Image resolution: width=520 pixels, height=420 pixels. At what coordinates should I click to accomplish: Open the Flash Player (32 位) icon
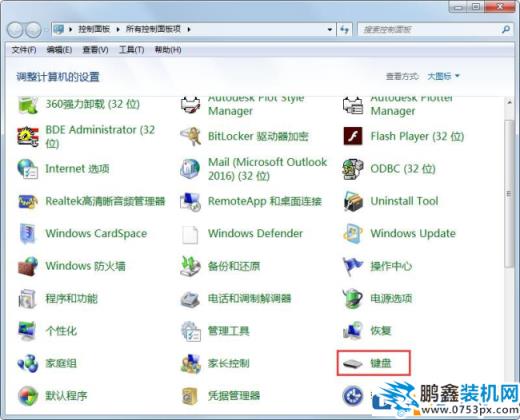[353, 136]
